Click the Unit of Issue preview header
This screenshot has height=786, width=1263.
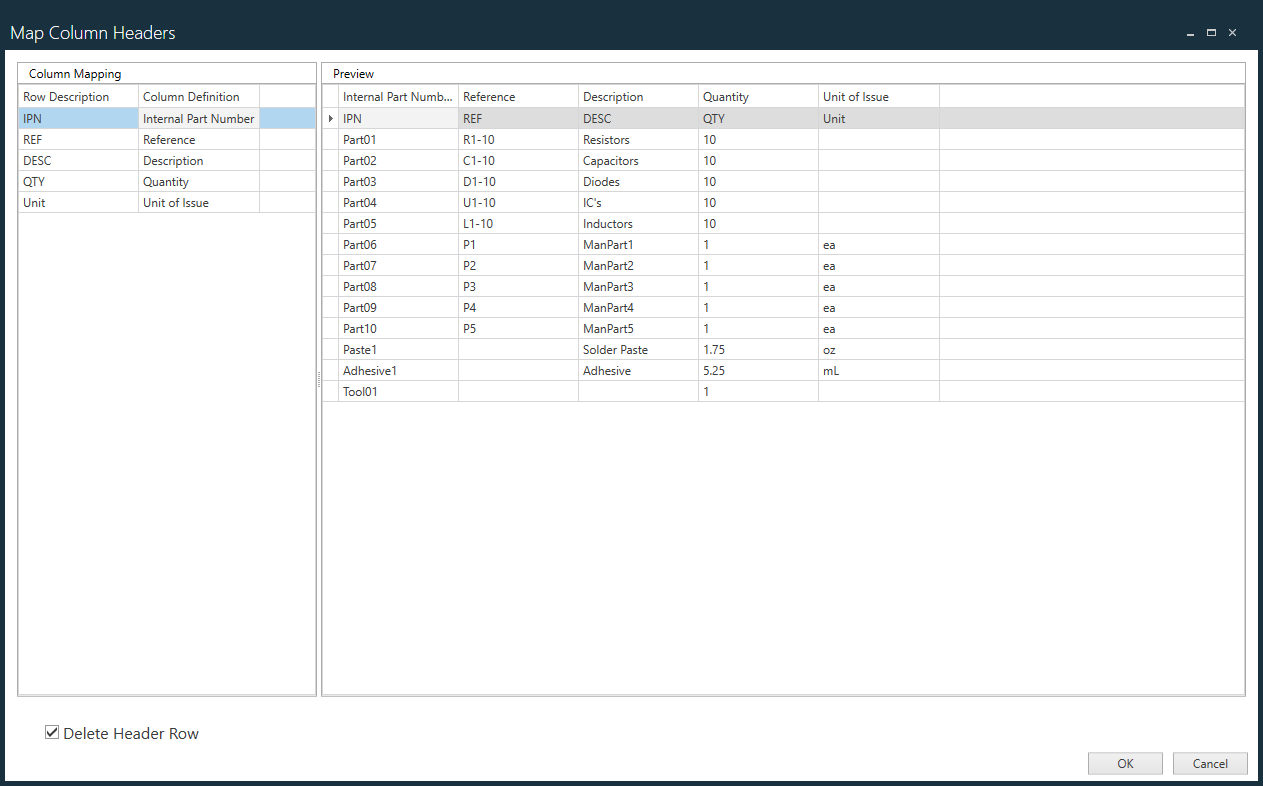tap(878, 96)
